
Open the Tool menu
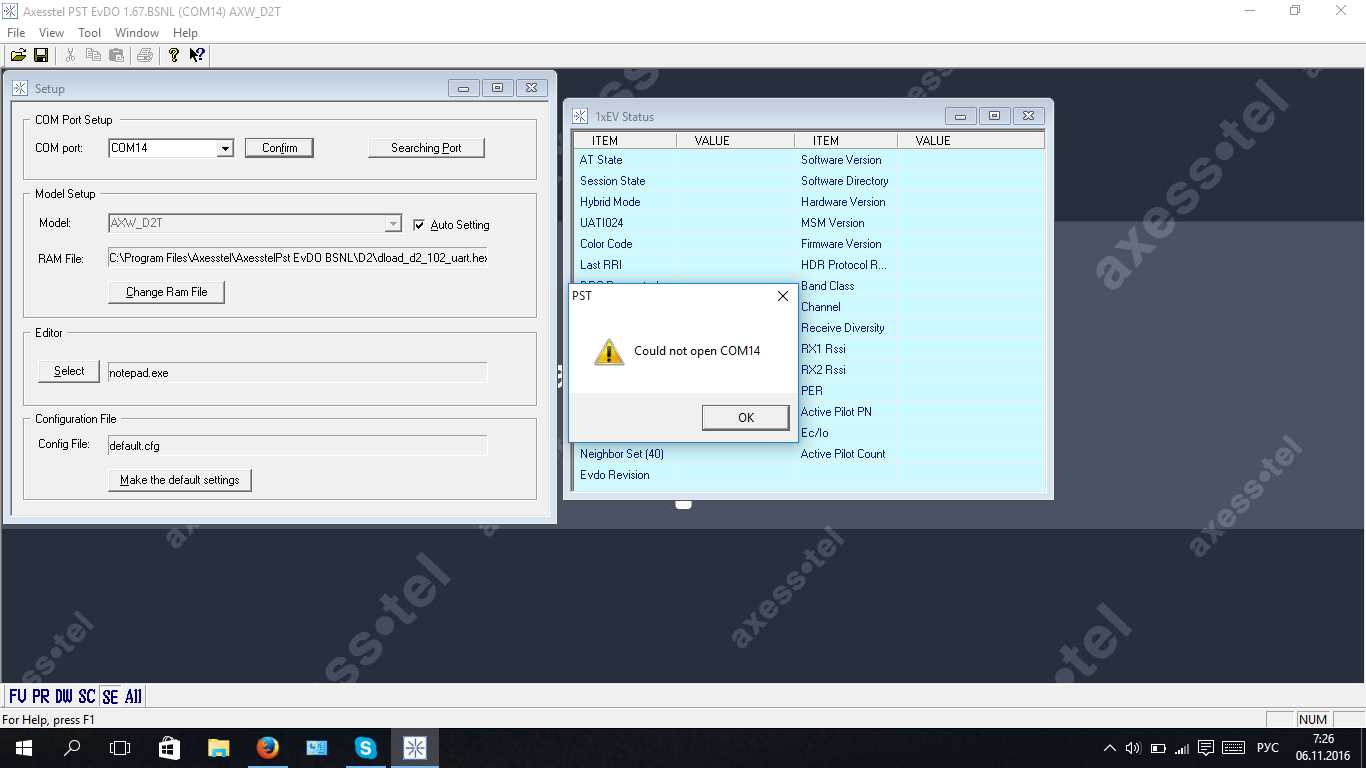[89, 33]
